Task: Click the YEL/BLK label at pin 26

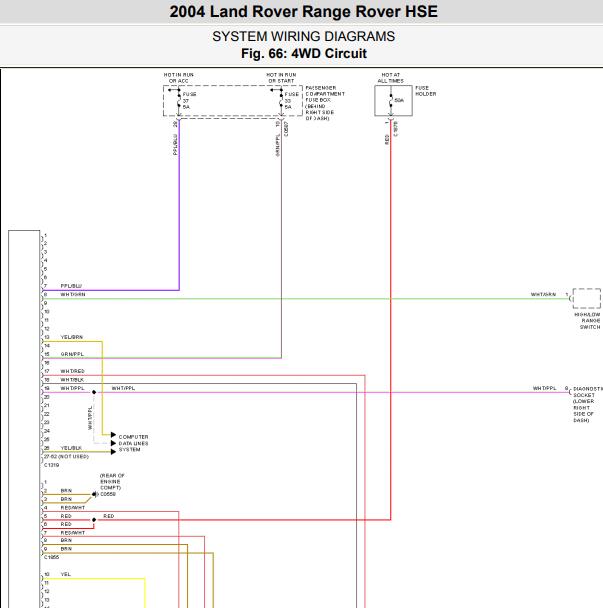Action: coord(71,448)
